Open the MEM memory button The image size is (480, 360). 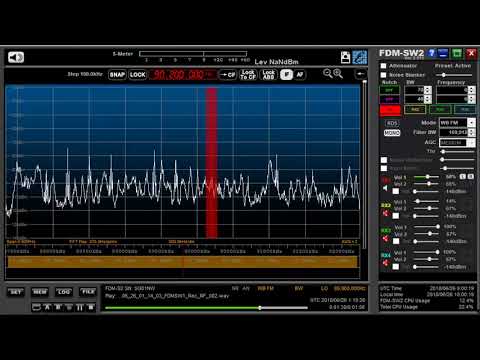point(40,292)
